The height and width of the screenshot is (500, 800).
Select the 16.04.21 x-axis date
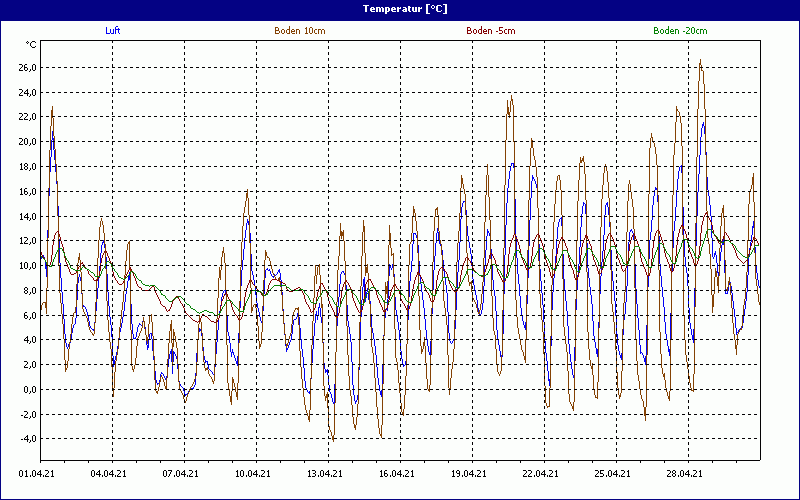click(x=397, y=474)
